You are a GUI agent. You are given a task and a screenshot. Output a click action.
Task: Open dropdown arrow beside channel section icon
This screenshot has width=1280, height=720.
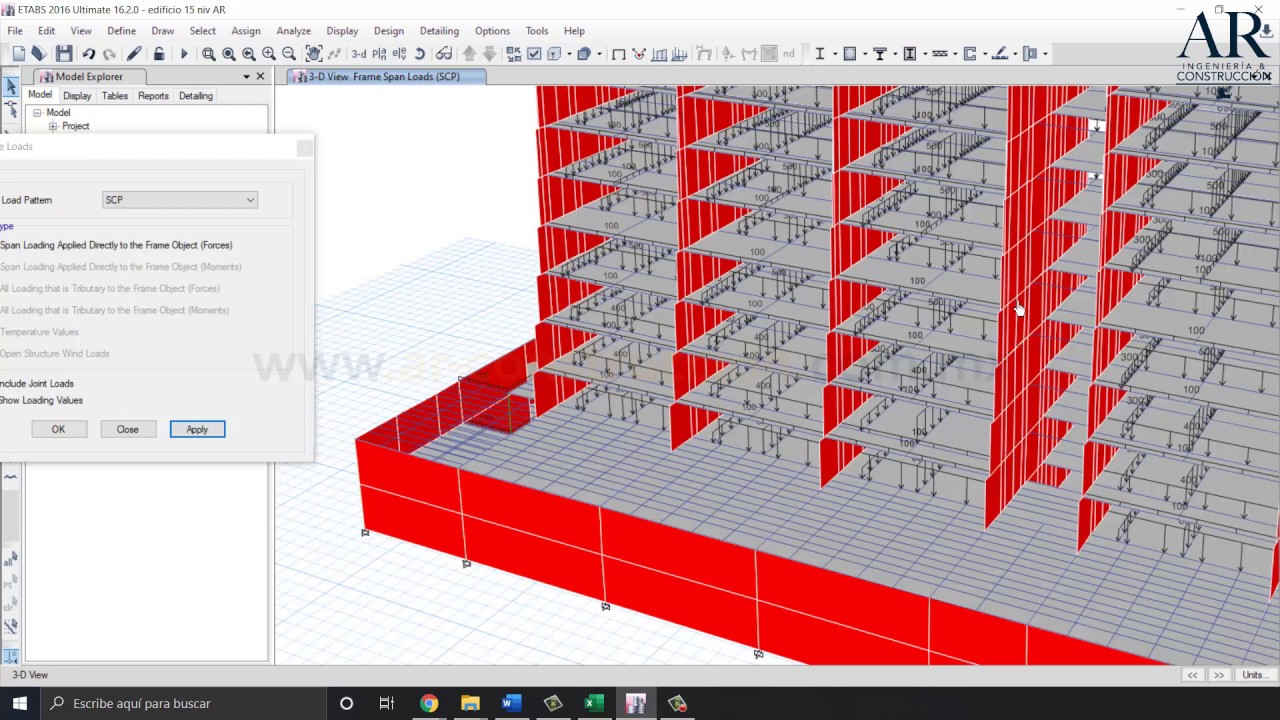click(x=985, y=54)
